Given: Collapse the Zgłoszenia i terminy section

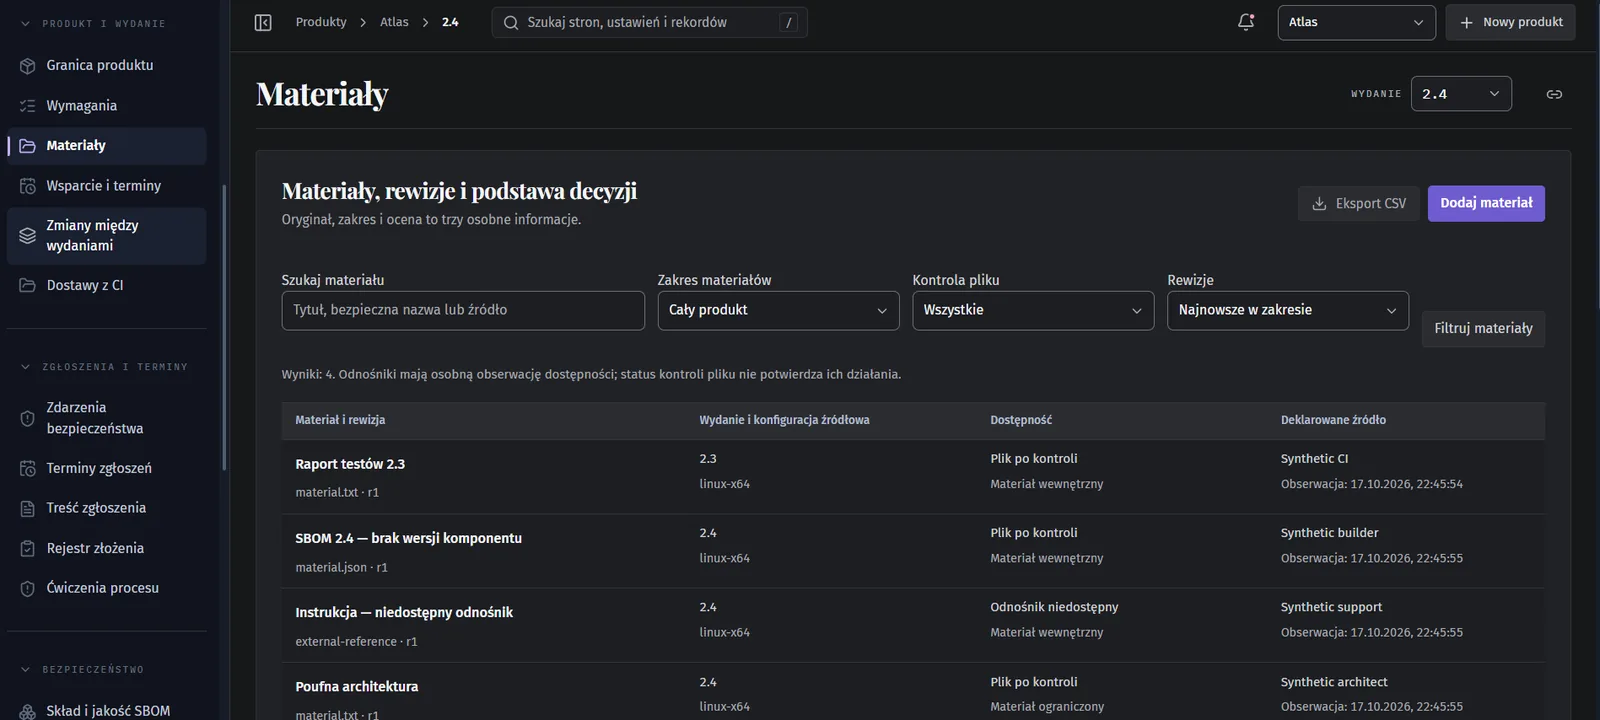Looking at the screenshot, I should click(x=26, y=367).
